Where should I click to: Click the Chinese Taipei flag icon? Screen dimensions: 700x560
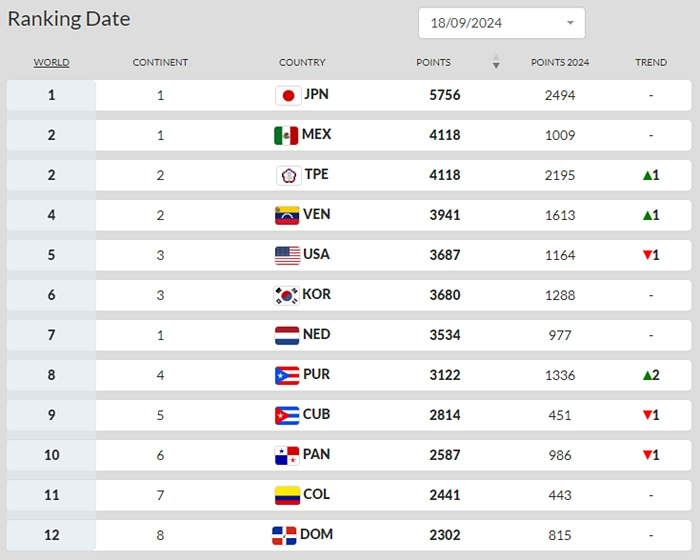(x=288, y=176)
